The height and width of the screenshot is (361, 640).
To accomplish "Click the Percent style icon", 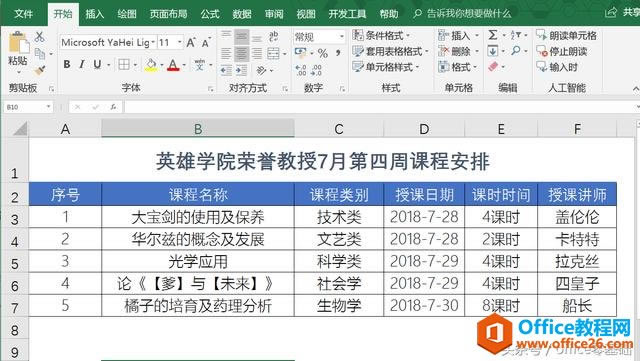I will click(x=323, y=53).
